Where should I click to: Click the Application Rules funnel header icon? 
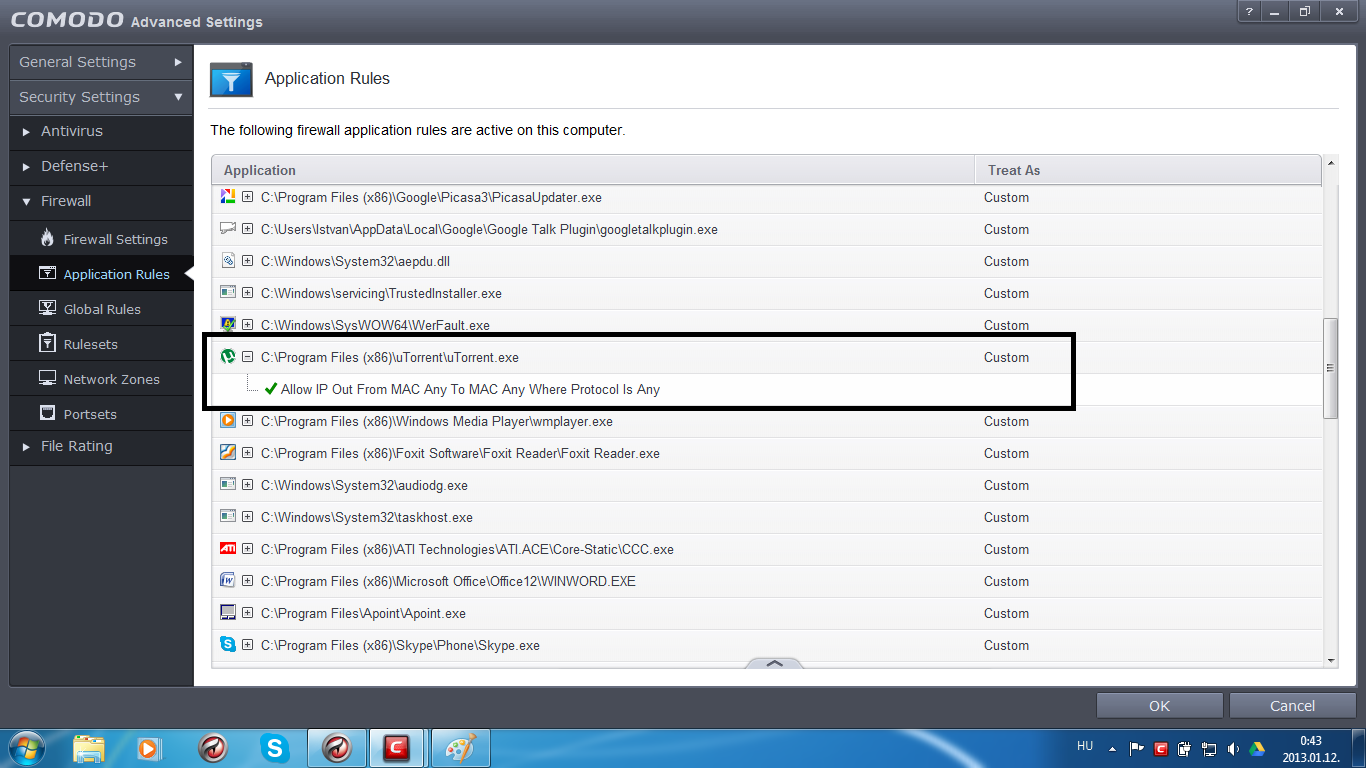[x=231, y=79]
